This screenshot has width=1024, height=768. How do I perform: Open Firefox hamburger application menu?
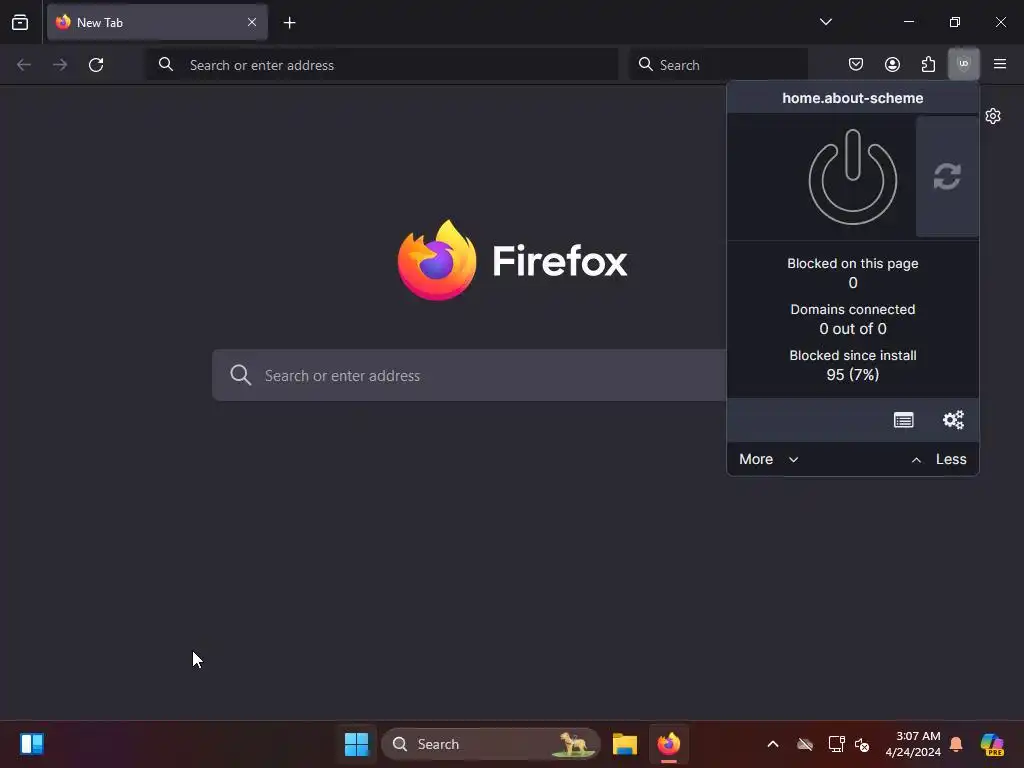coord(999,64)
